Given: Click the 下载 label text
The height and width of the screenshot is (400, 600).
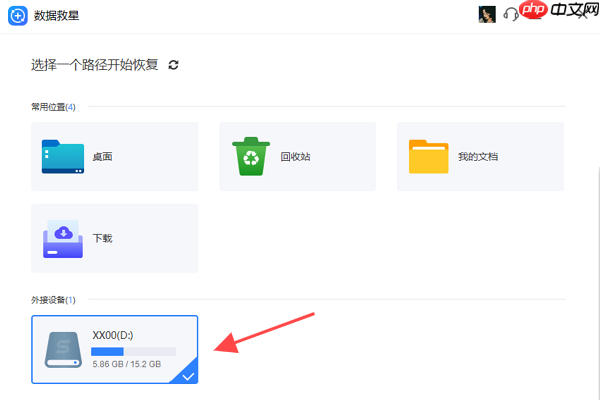Looking at the screenshot, I should [x=103, y=238].
